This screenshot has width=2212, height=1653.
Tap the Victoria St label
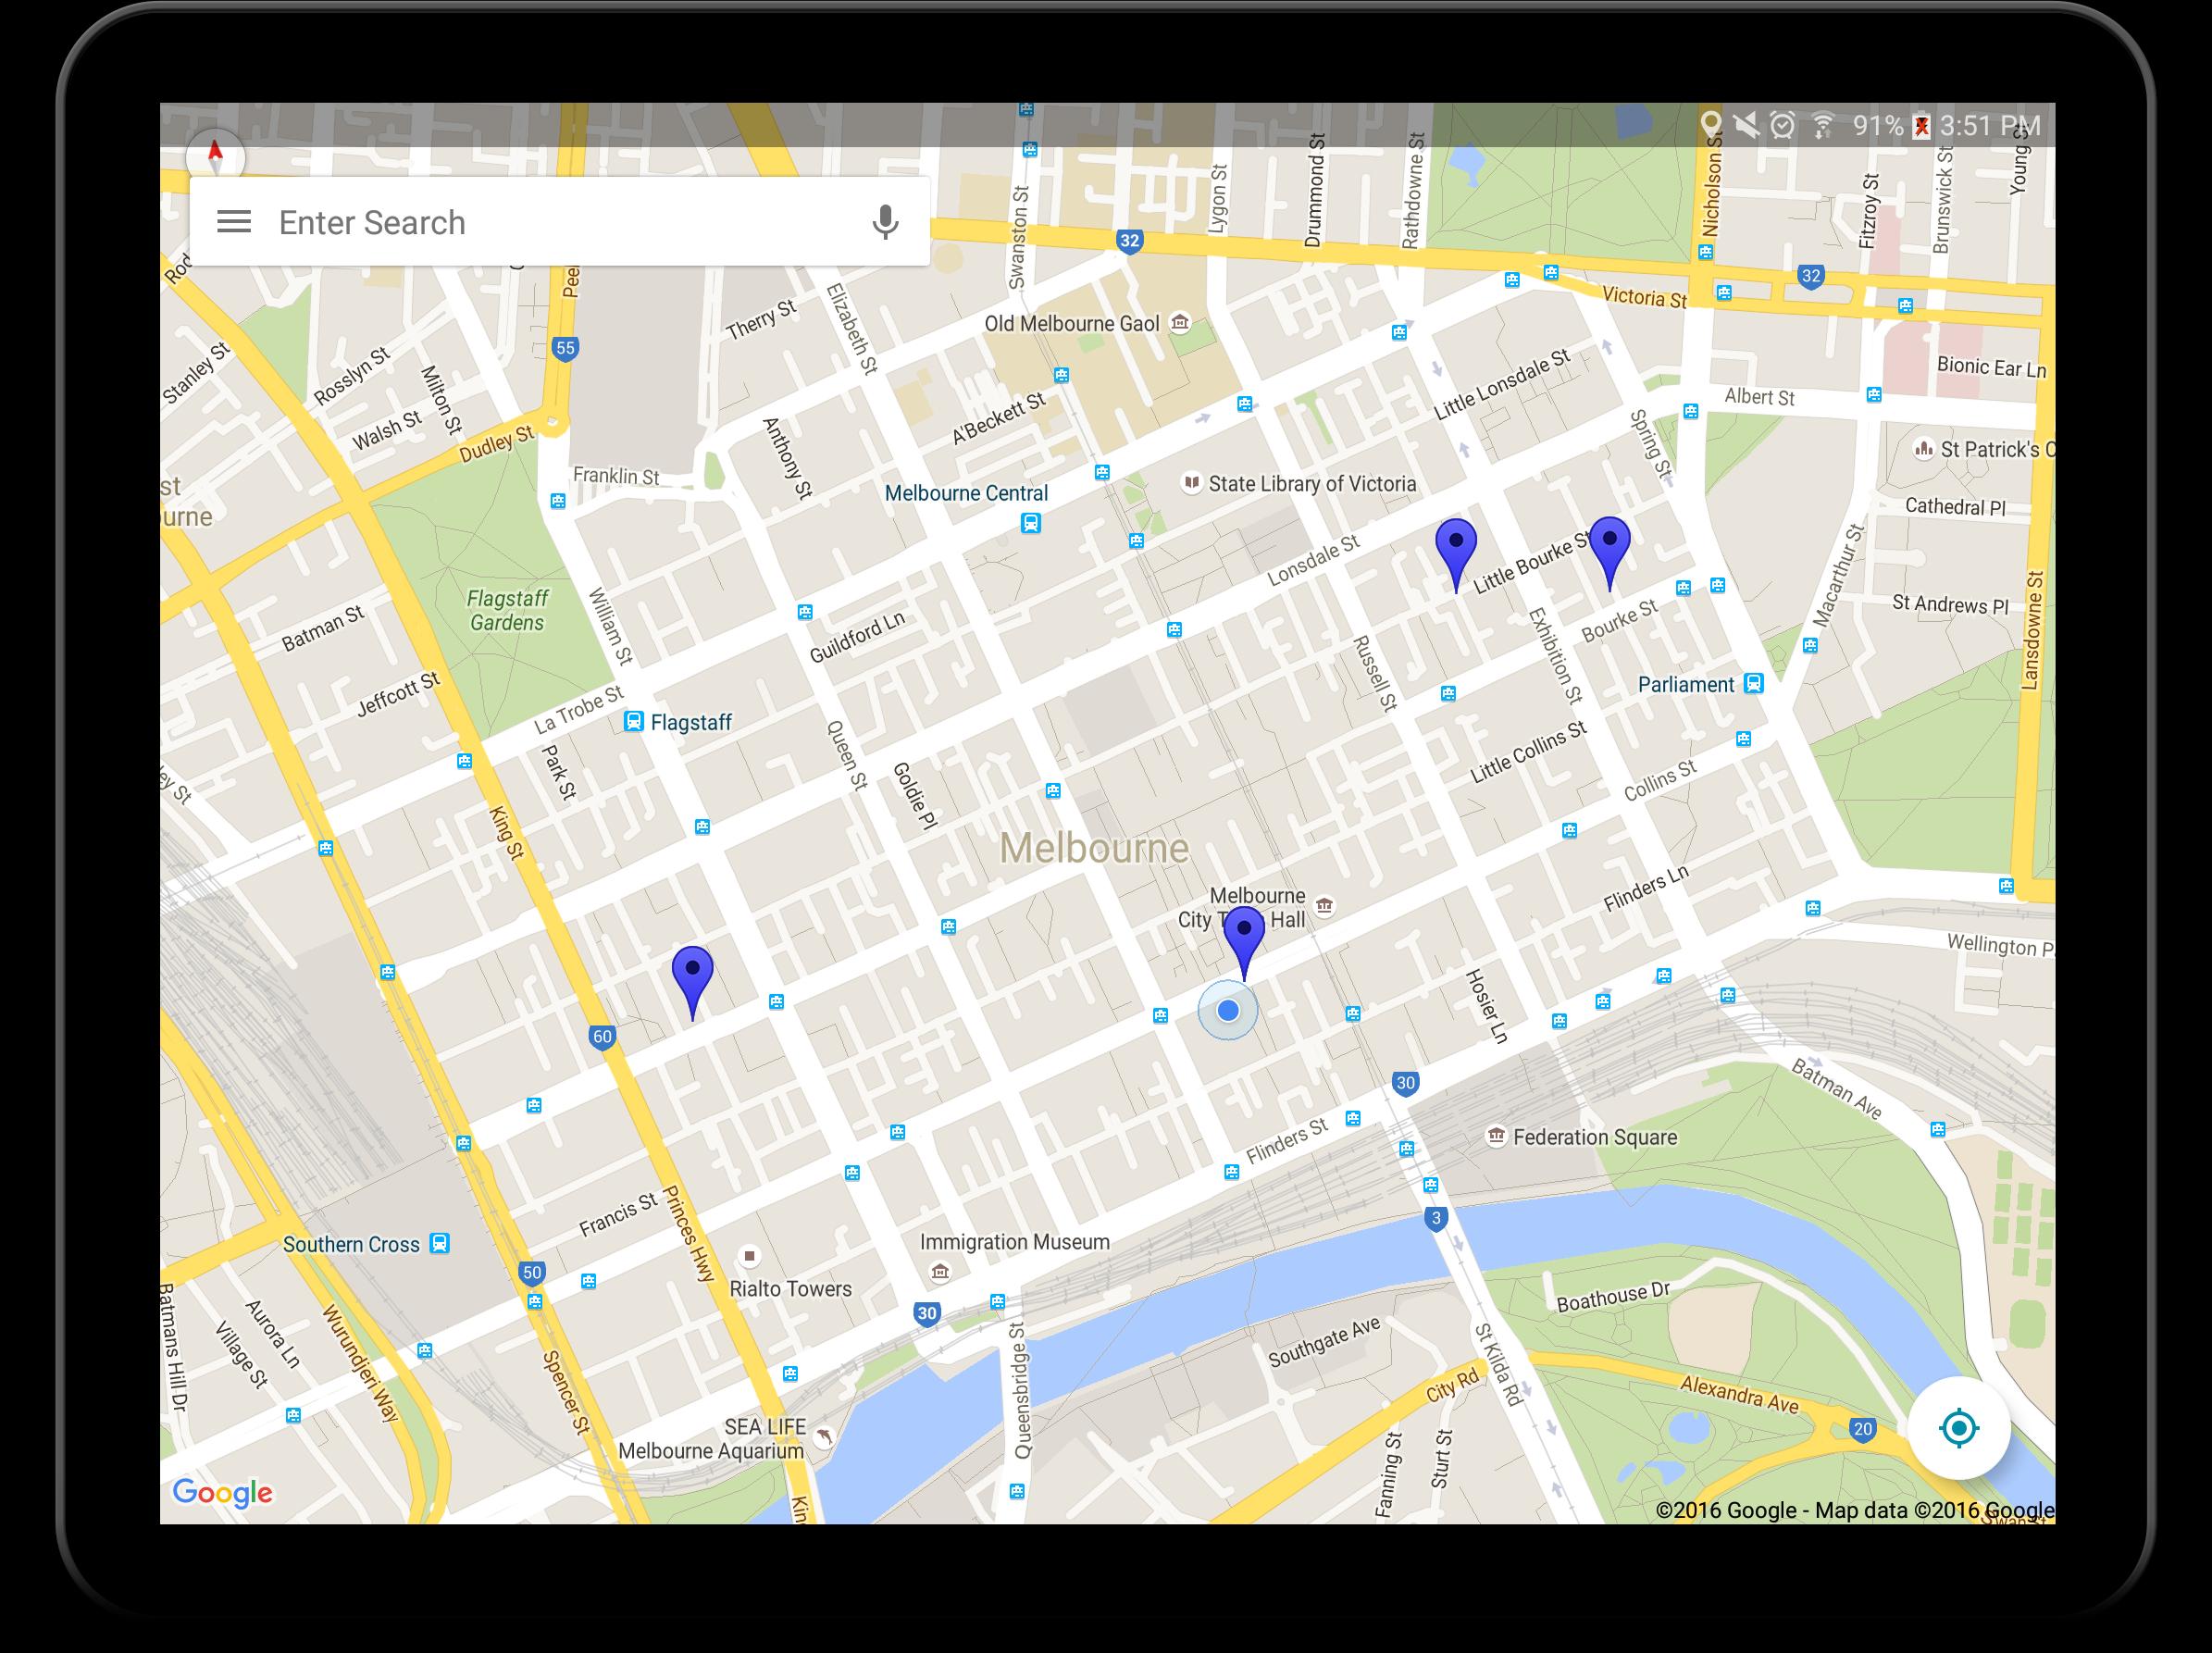coord(1644,296)
